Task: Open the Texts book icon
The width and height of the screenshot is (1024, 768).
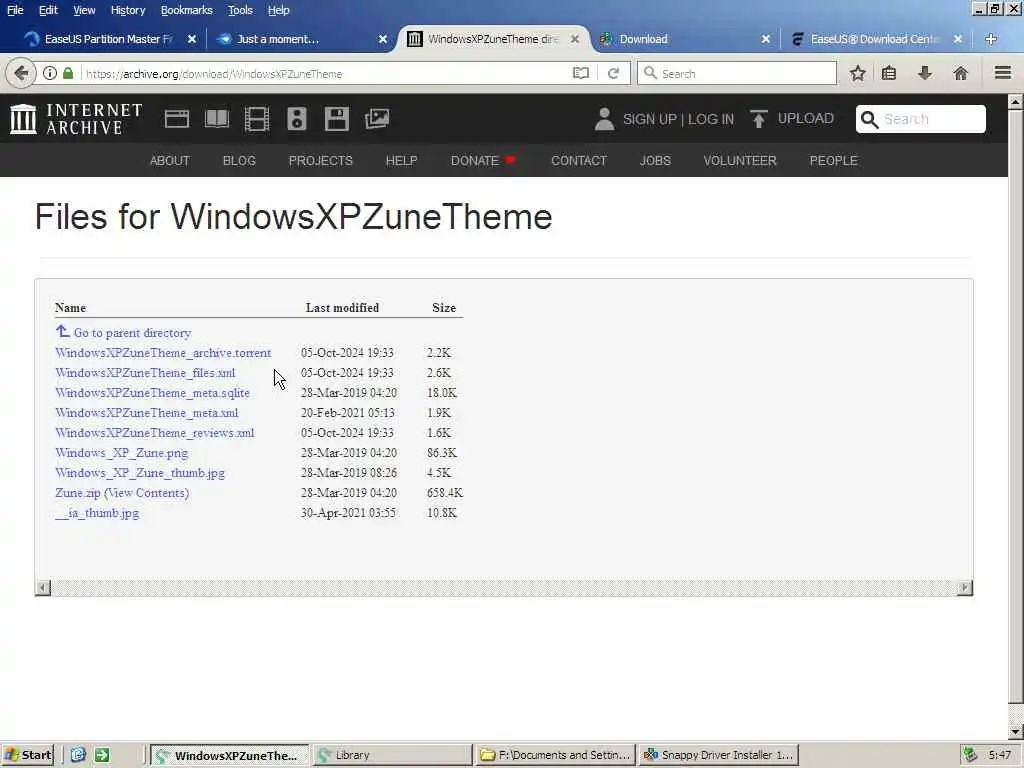Action: click(217, 119)
